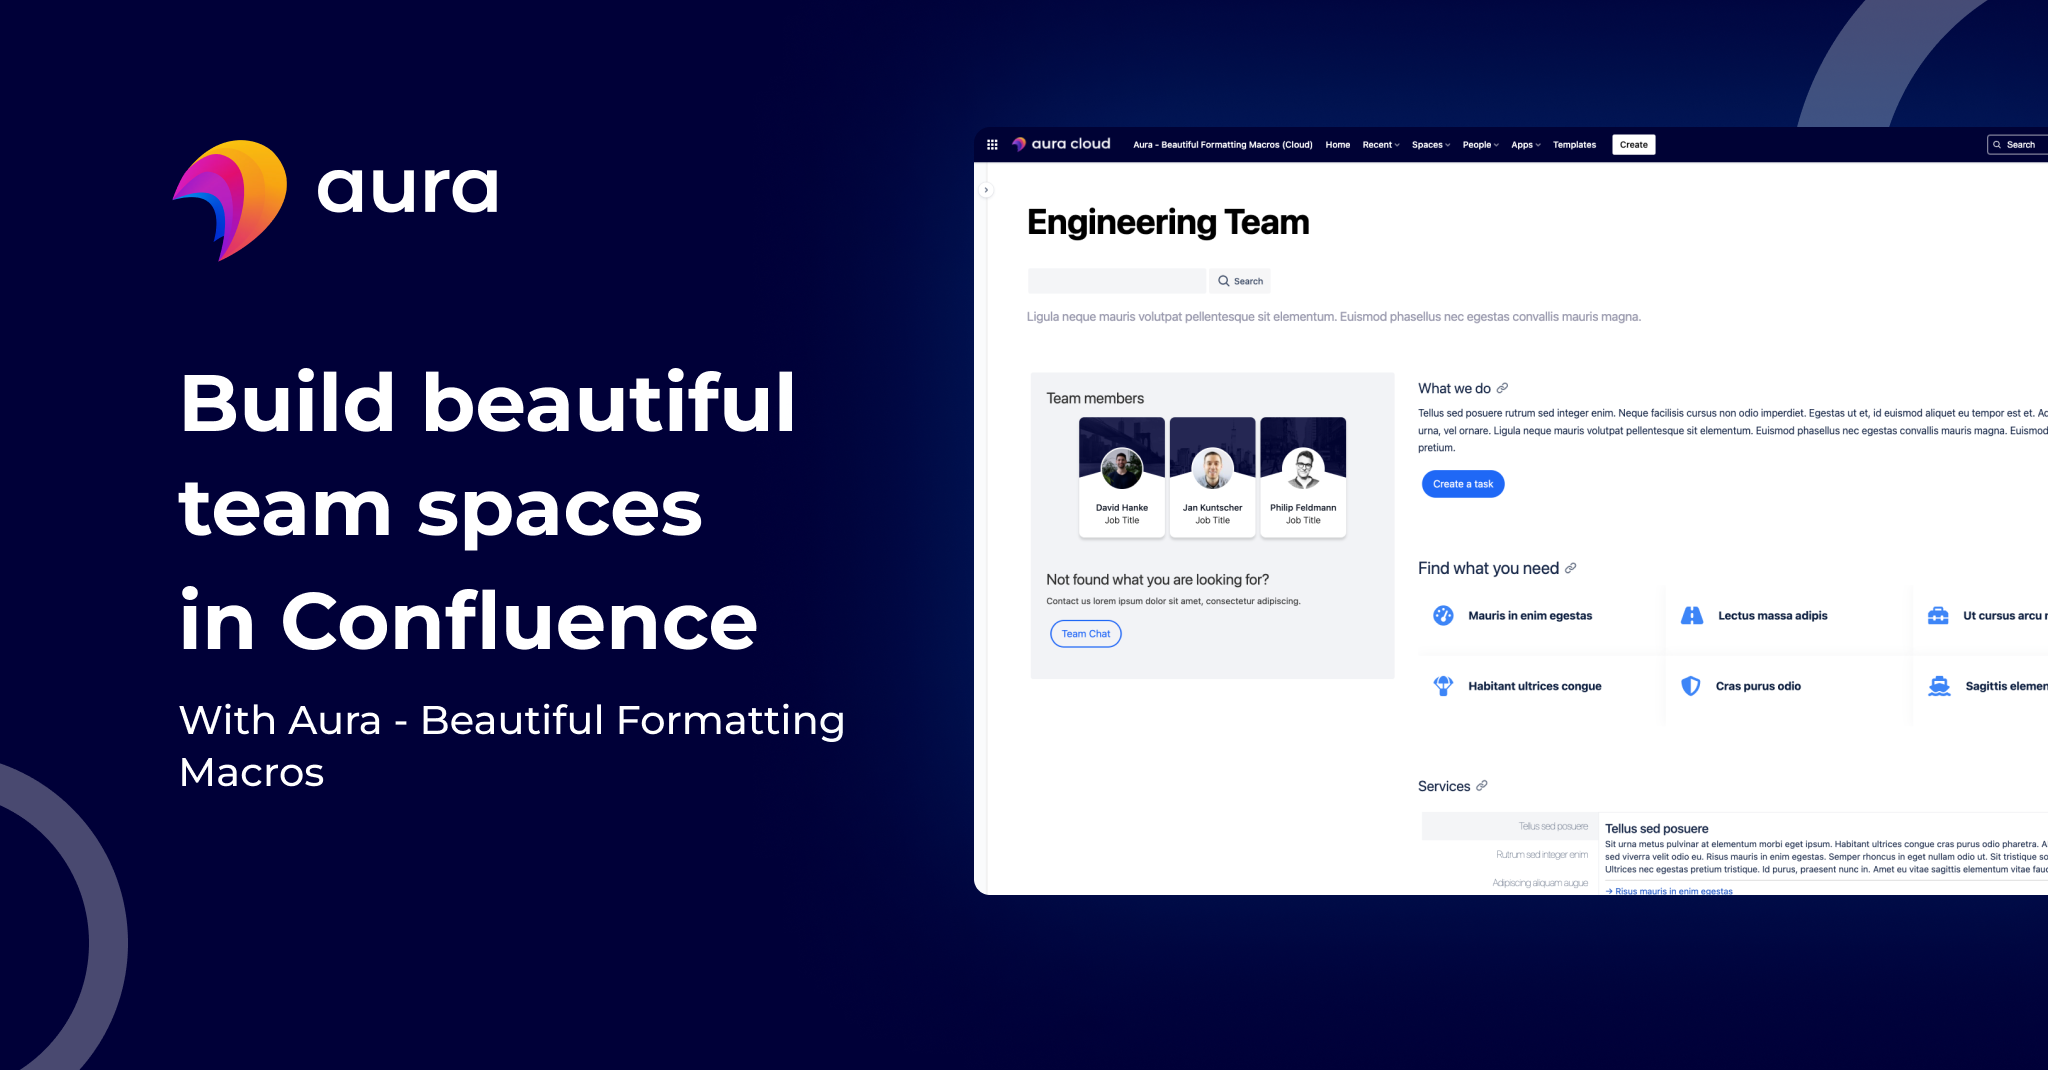The height and width of the screenshot is (1070, 2048).
Task: Open the Aura - Beautiful Formatting Macros (Cloud) space
Action: pyautogui.click(x=1223, y=145)
